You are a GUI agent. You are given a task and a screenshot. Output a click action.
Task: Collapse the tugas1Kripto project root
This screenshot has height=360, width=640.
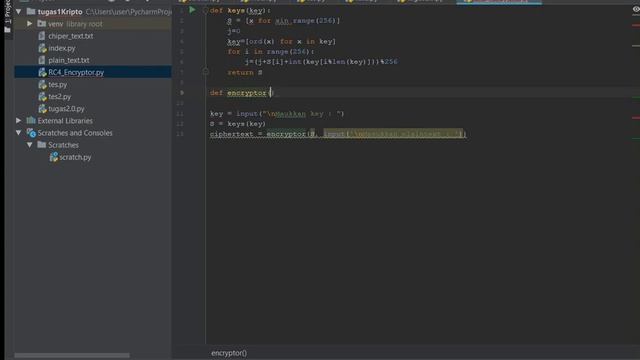tap(19, 12)
